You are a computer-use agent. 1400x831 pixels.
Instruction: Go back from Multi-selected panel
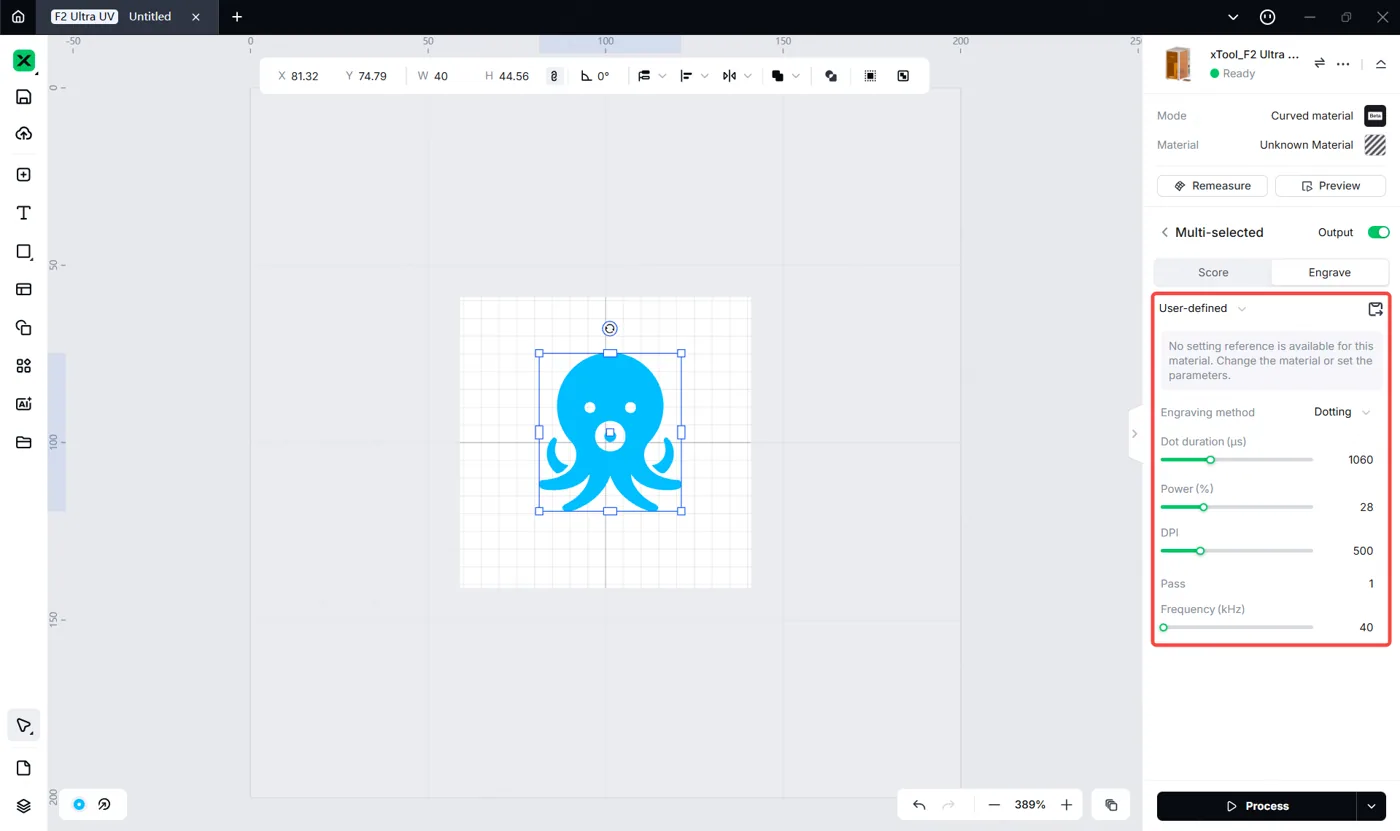pos(1164,232)
